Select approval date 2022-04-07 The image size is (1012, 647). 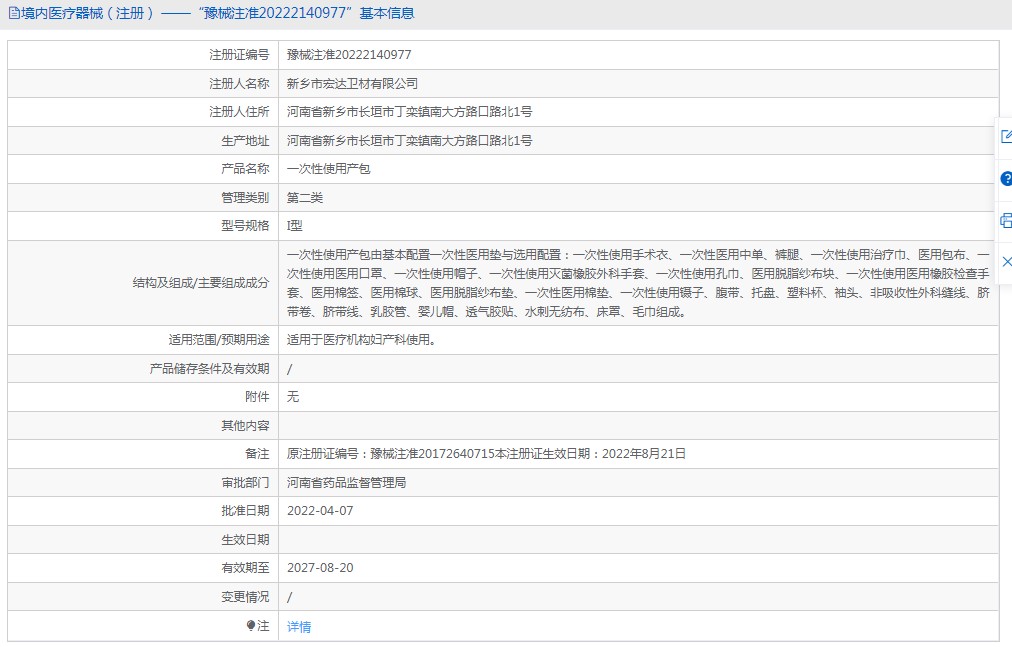click(x=320, y=511)
